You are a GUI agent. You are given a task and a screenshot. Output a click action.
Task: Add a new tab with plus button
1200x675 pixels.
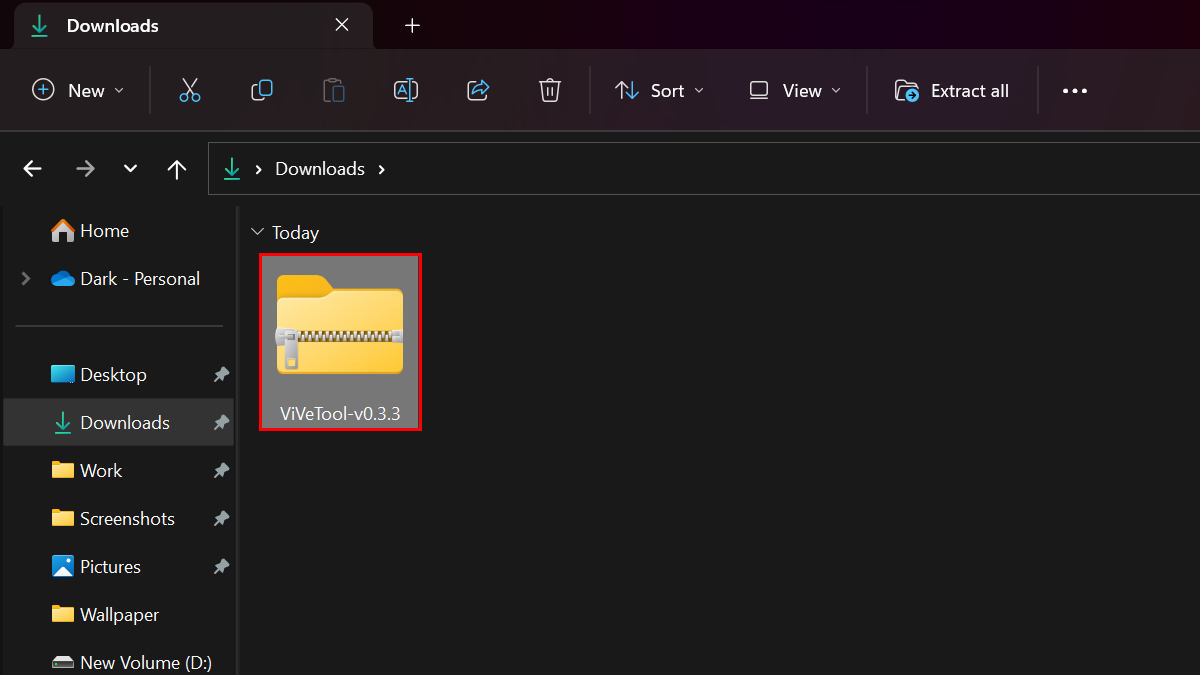[x=412, y=26]
